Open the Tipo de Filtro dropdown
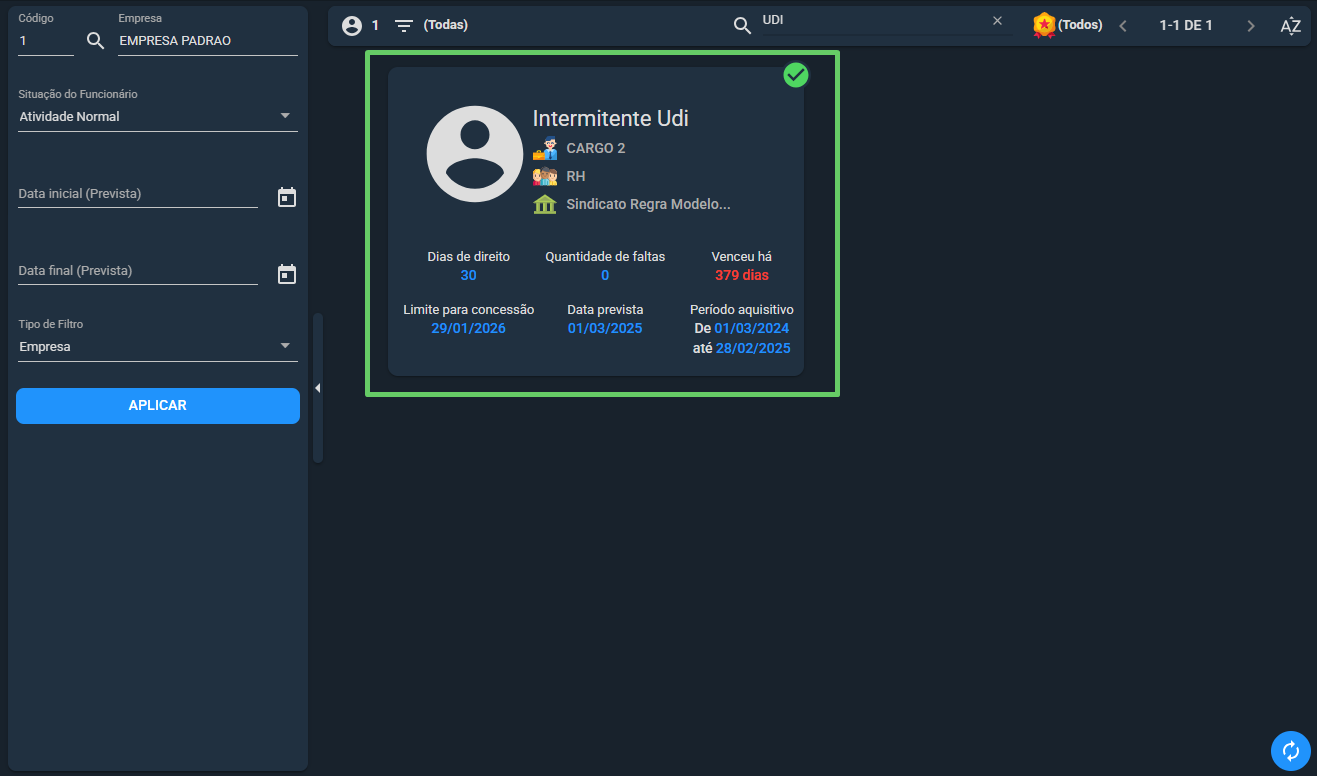This screenshot has height=776, width=1317. (x=158, y=347)
